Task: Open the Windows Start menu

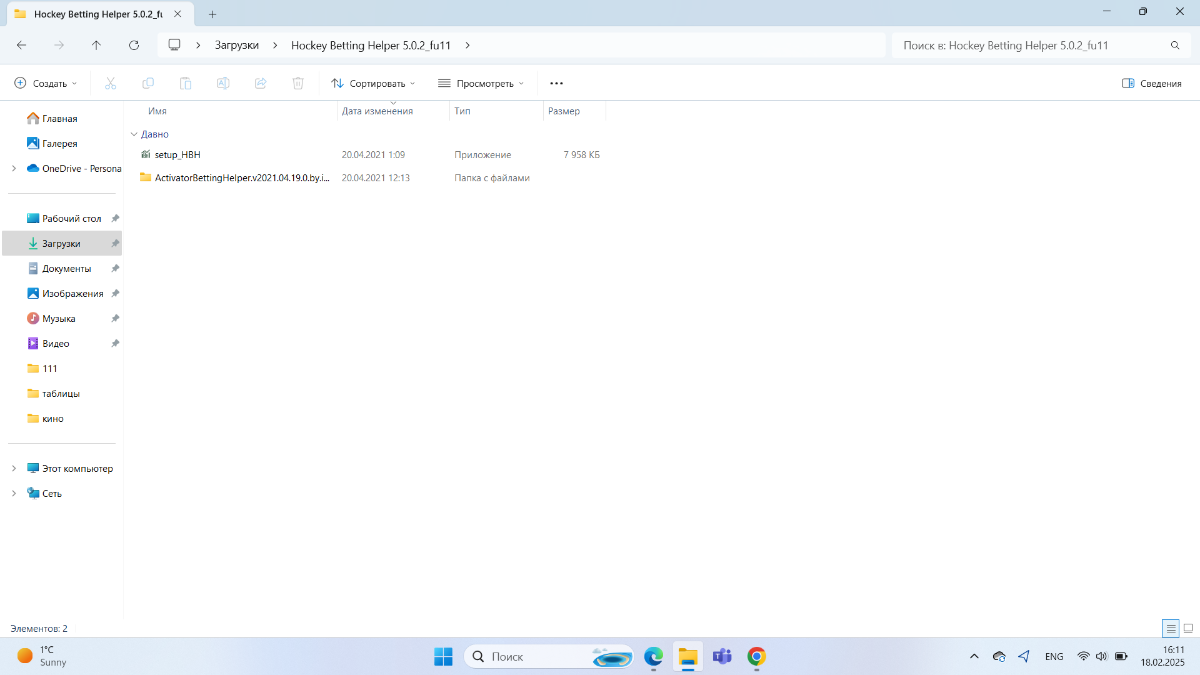Action: click(x=443, y=656)
